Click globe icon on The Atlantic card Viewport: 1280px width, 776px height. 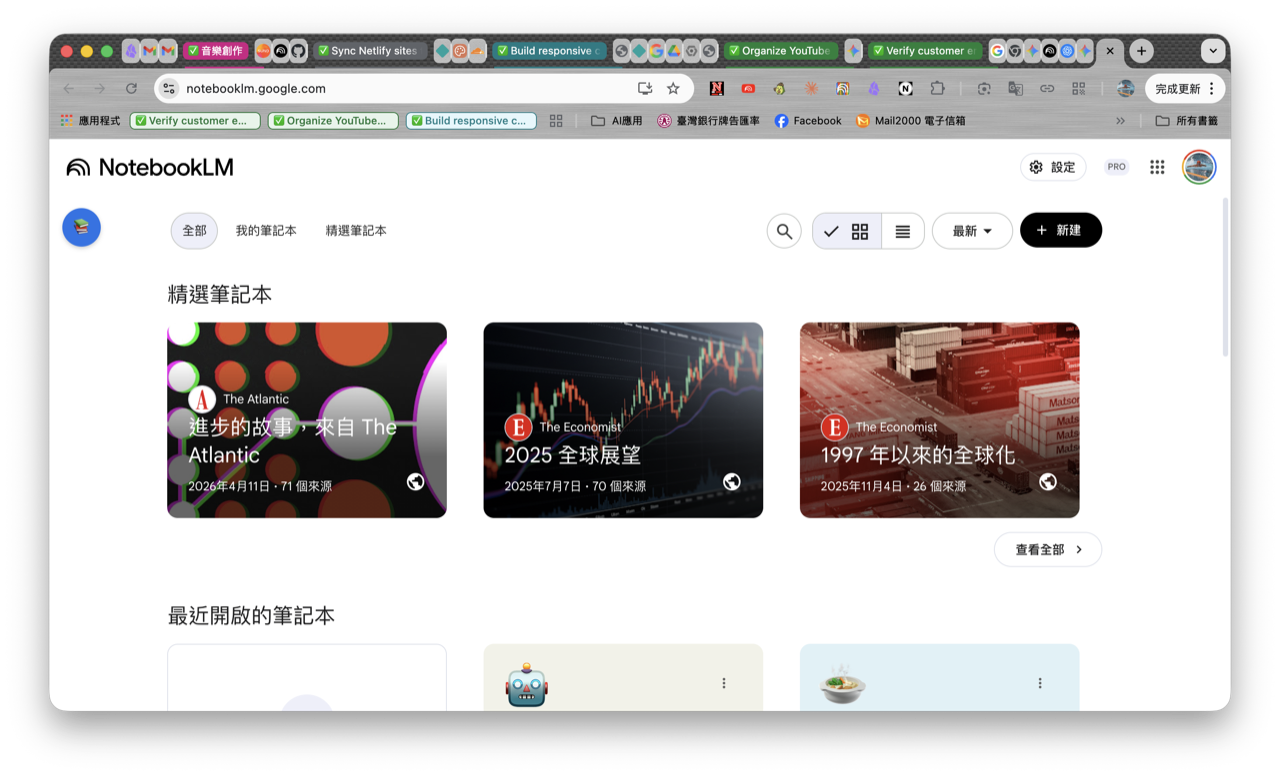[x=416, y=482]
